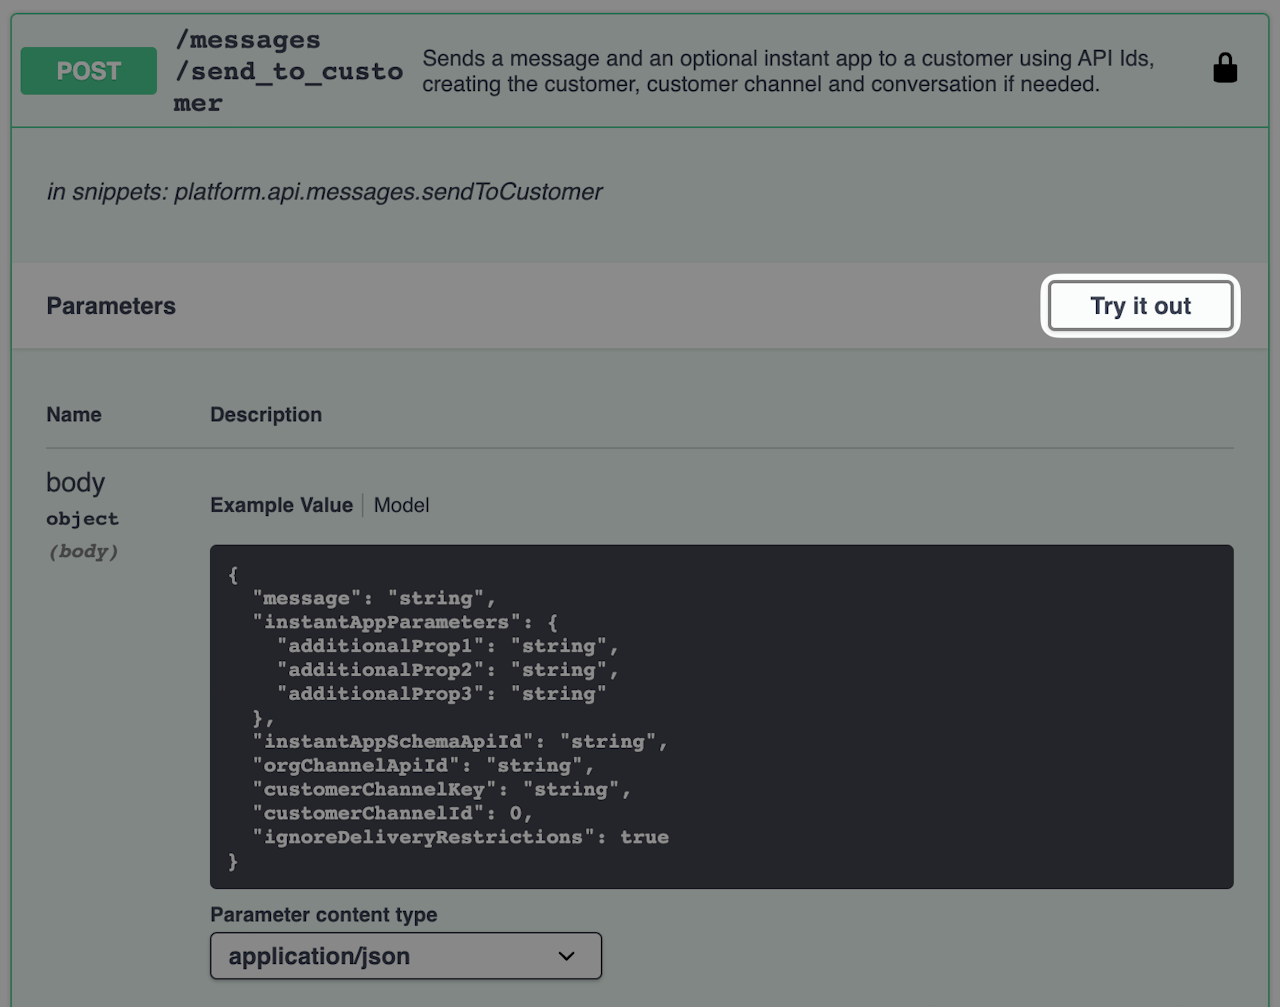The width and height of the screenshot is (1280, 1007).
Task: Click the snippets platform.api.messages.sendToCustomer text
Action: (x=325, y=192)
